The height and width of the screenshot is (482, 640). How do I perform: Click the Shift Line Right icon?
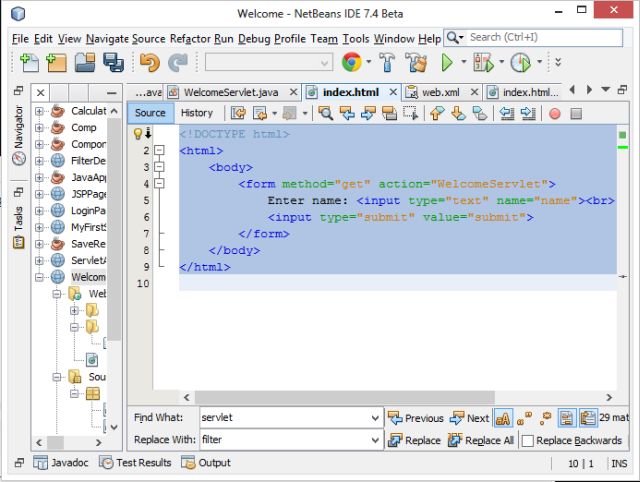pyautogui.click(x=528, y=113)
